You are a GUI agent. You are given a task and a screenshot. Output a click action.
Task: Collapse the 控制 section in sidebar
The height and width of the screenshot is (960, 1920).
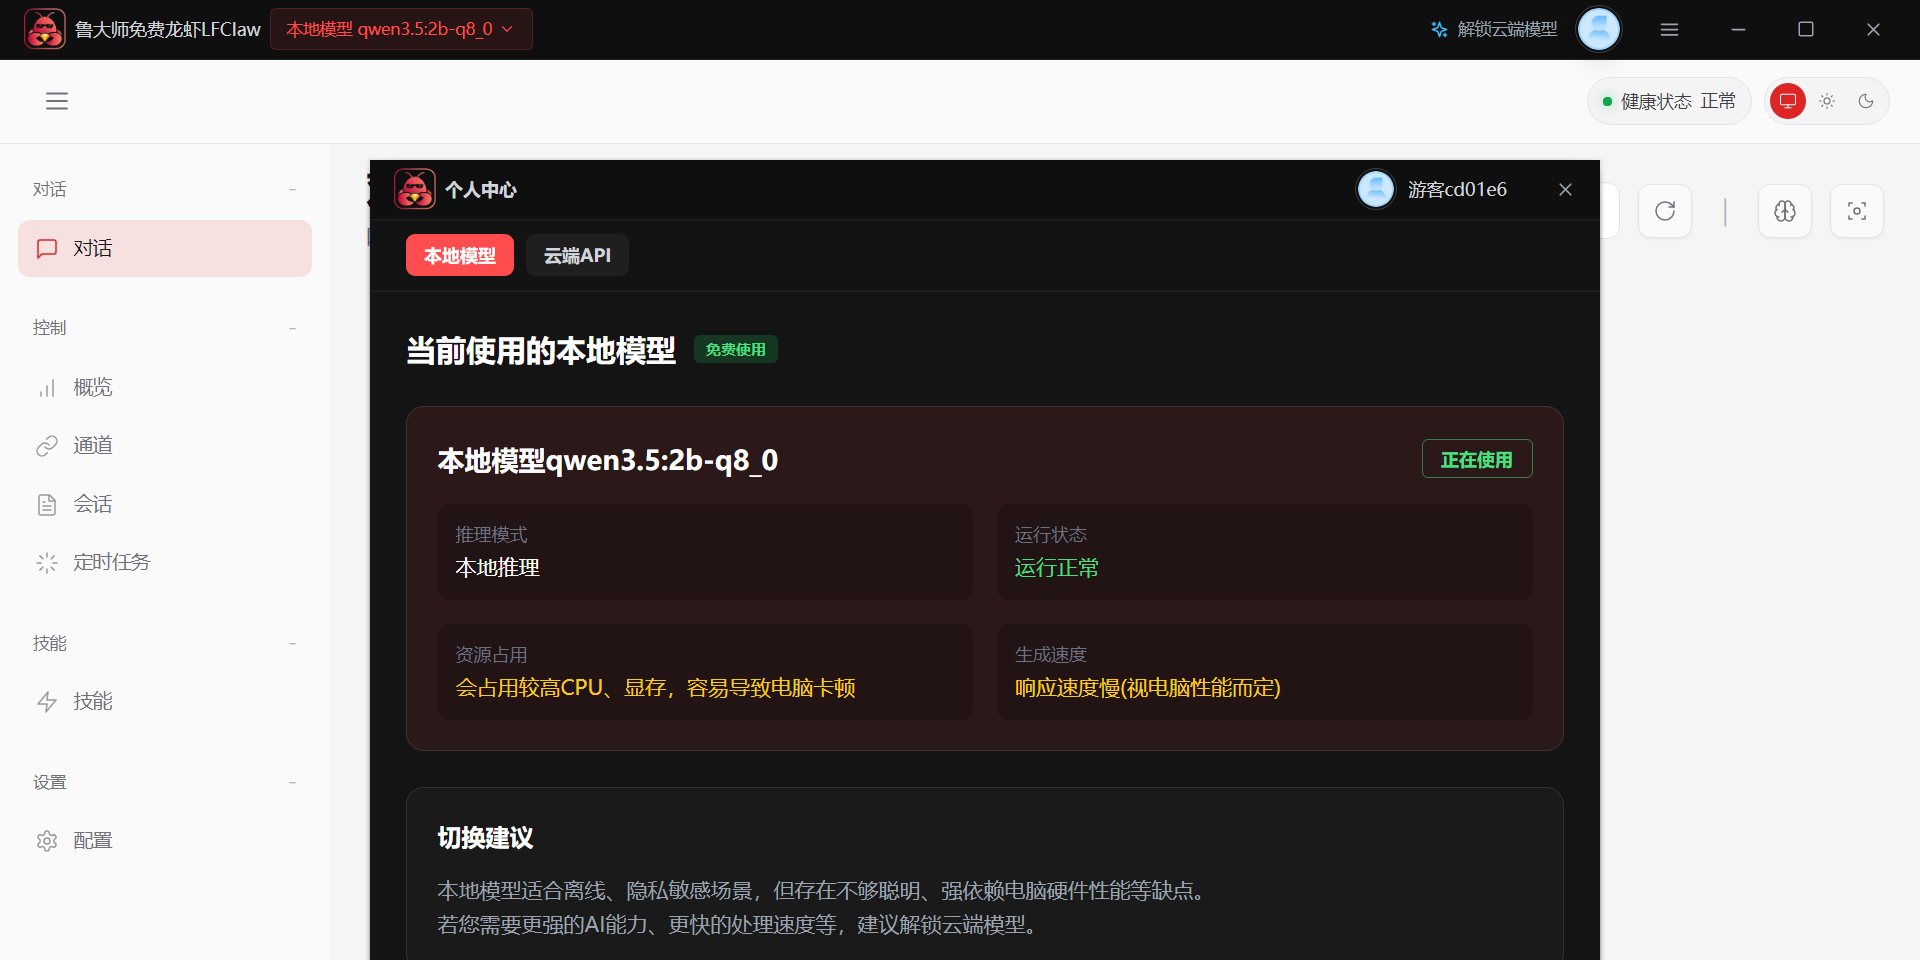[x=292, y=328]
